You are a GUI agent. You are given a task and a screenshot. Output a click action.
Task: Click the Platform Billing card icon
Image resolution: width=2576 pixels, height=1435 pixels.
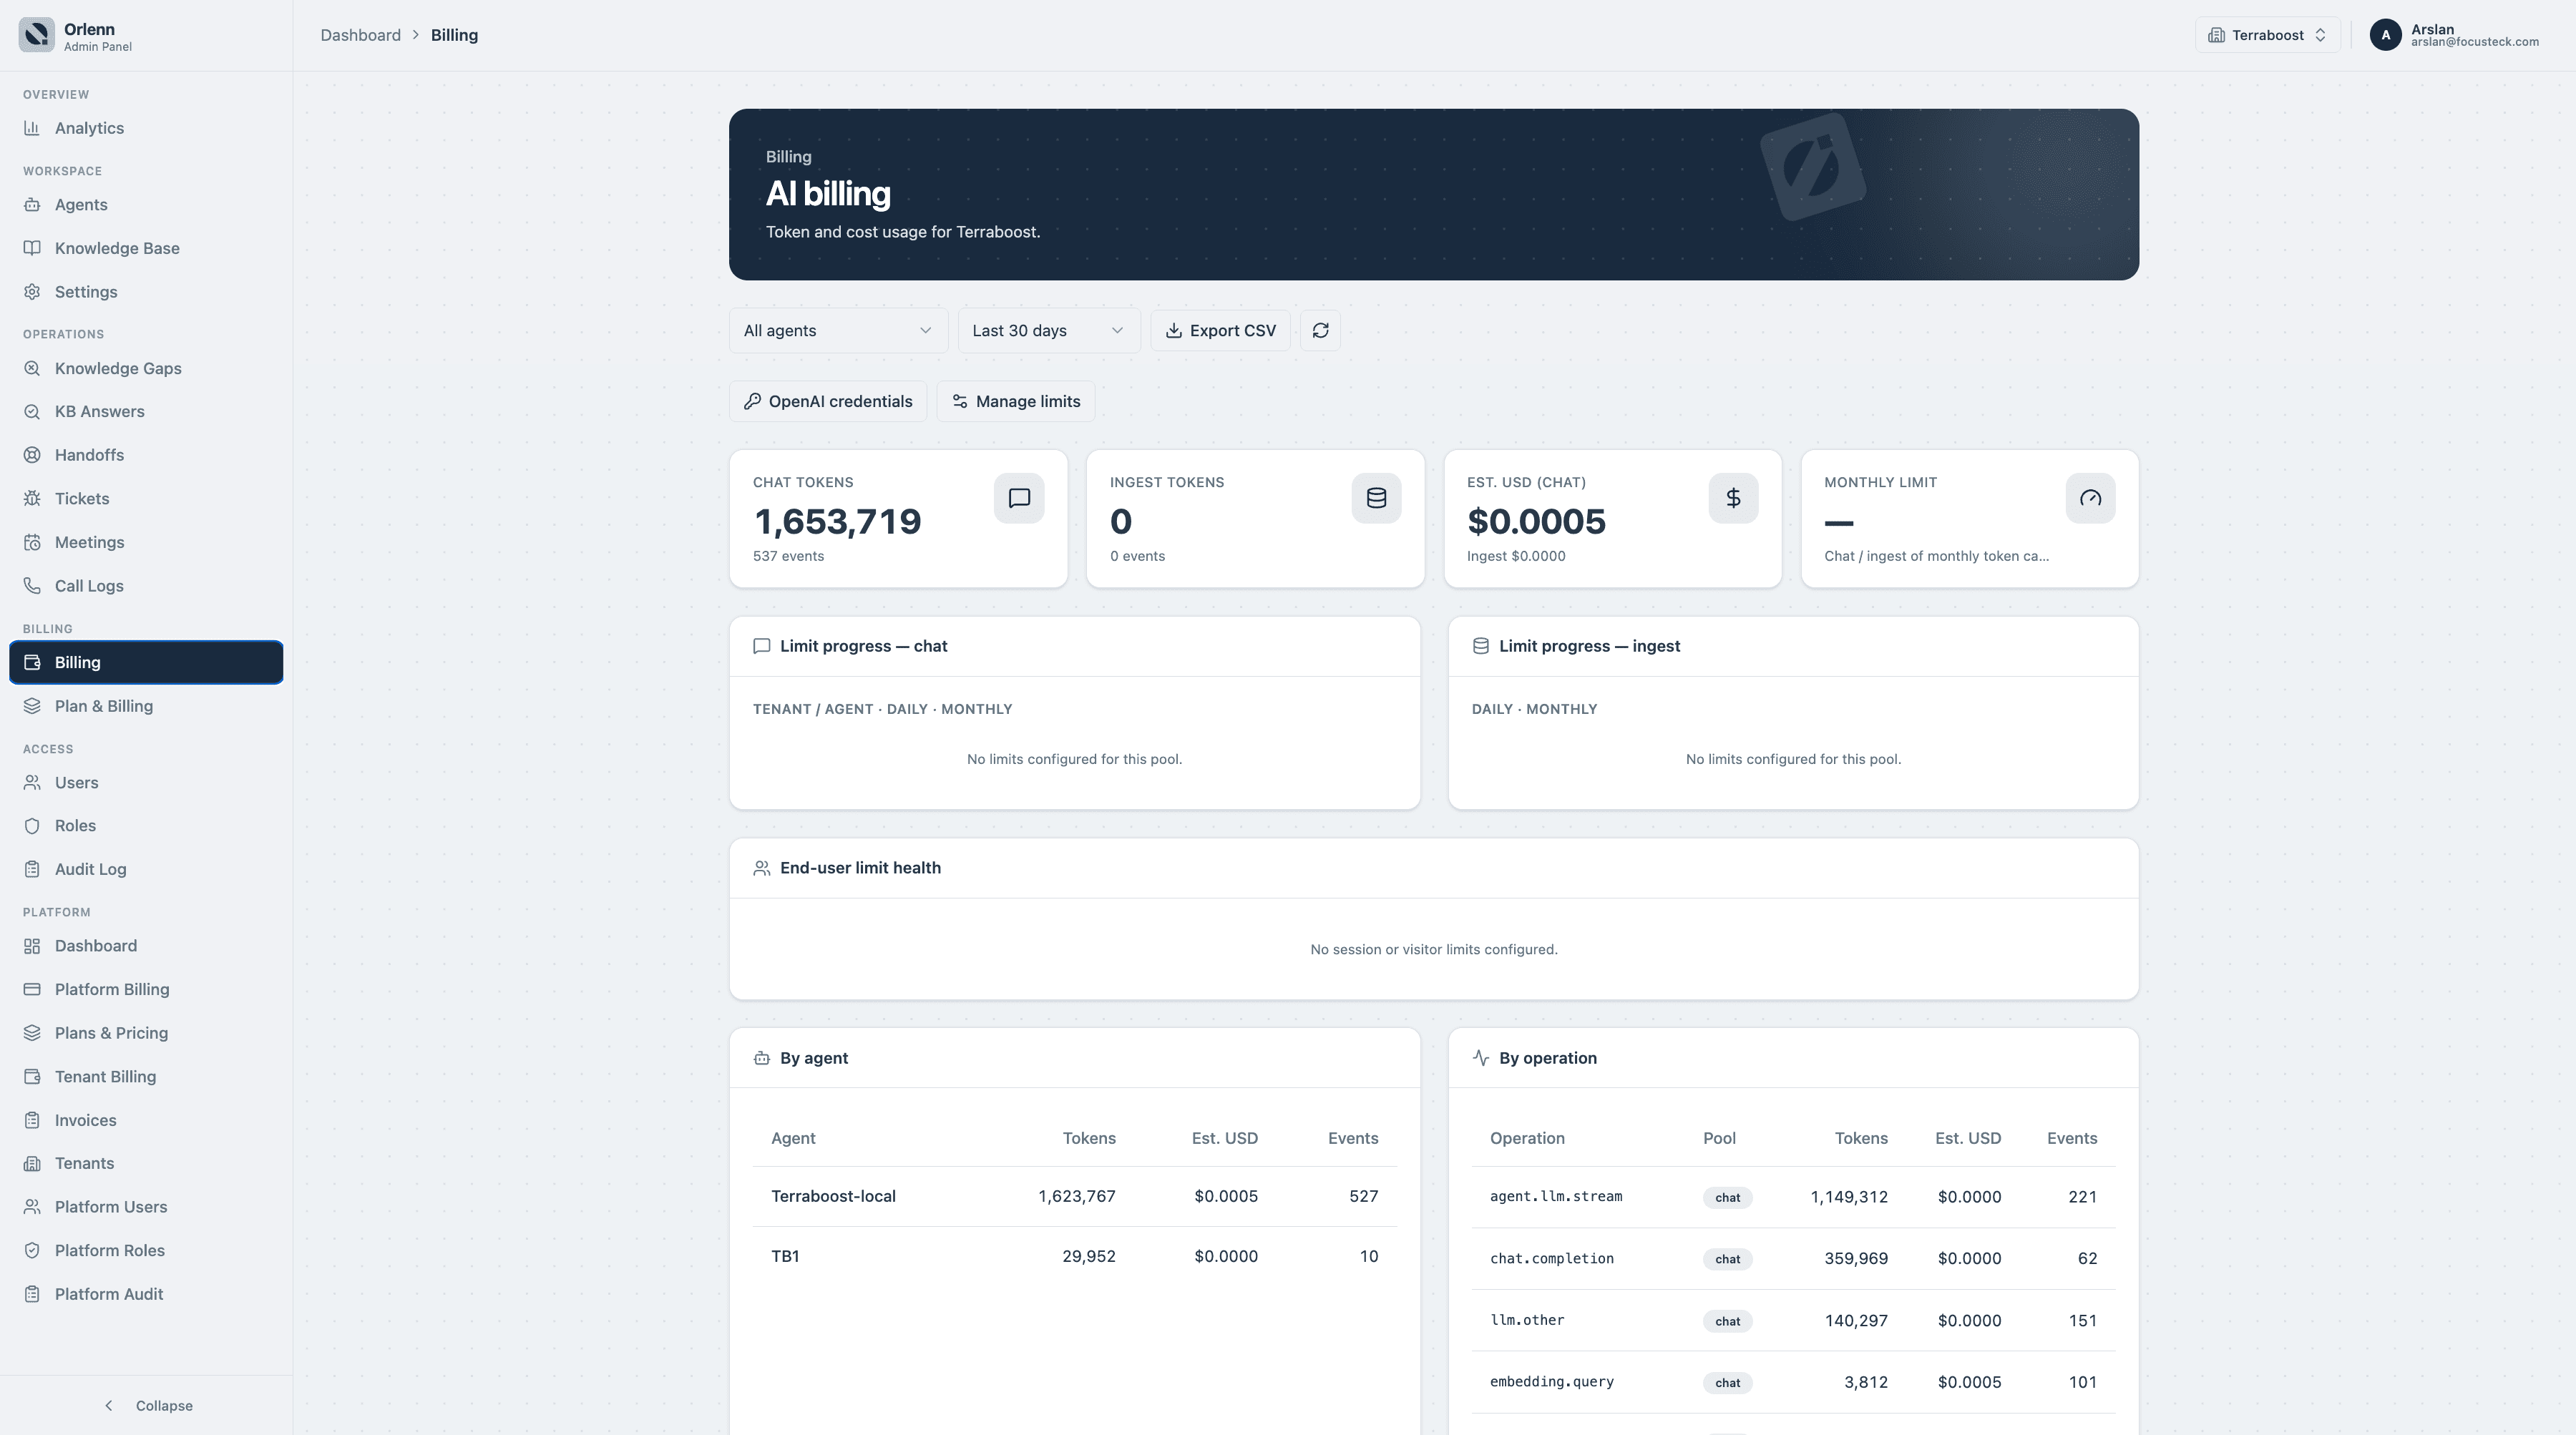click(x=32, y=989)
